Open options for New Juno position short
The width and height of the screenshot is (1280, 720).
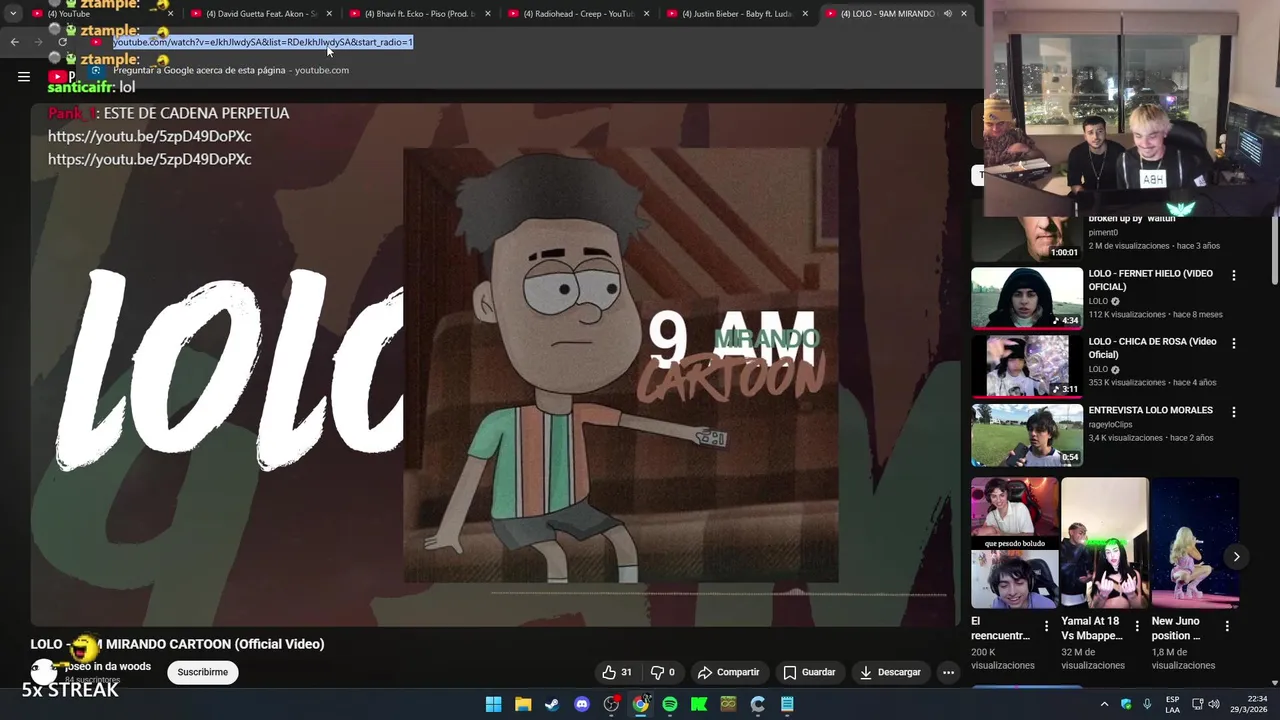(1227, 626)
